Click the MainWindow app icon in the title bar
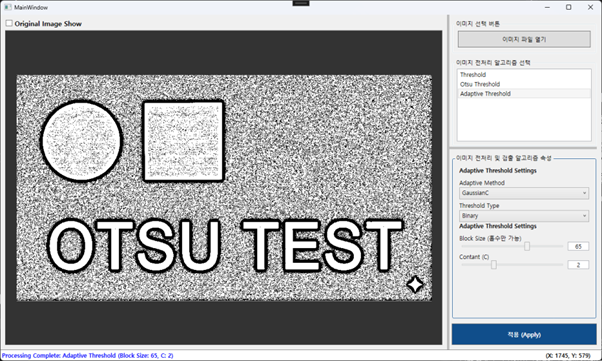This screenshot has width=602, height=361. [8, 7]
